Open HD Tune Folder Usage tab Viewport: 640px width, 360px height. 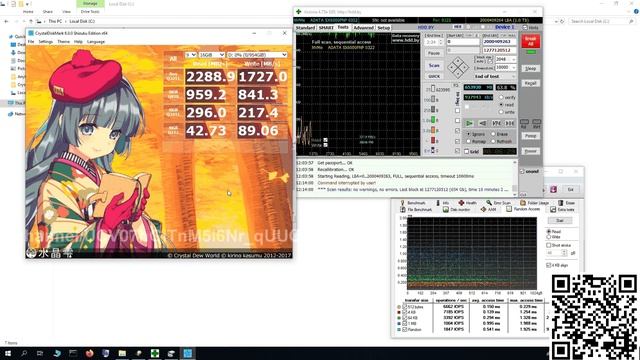534,203
